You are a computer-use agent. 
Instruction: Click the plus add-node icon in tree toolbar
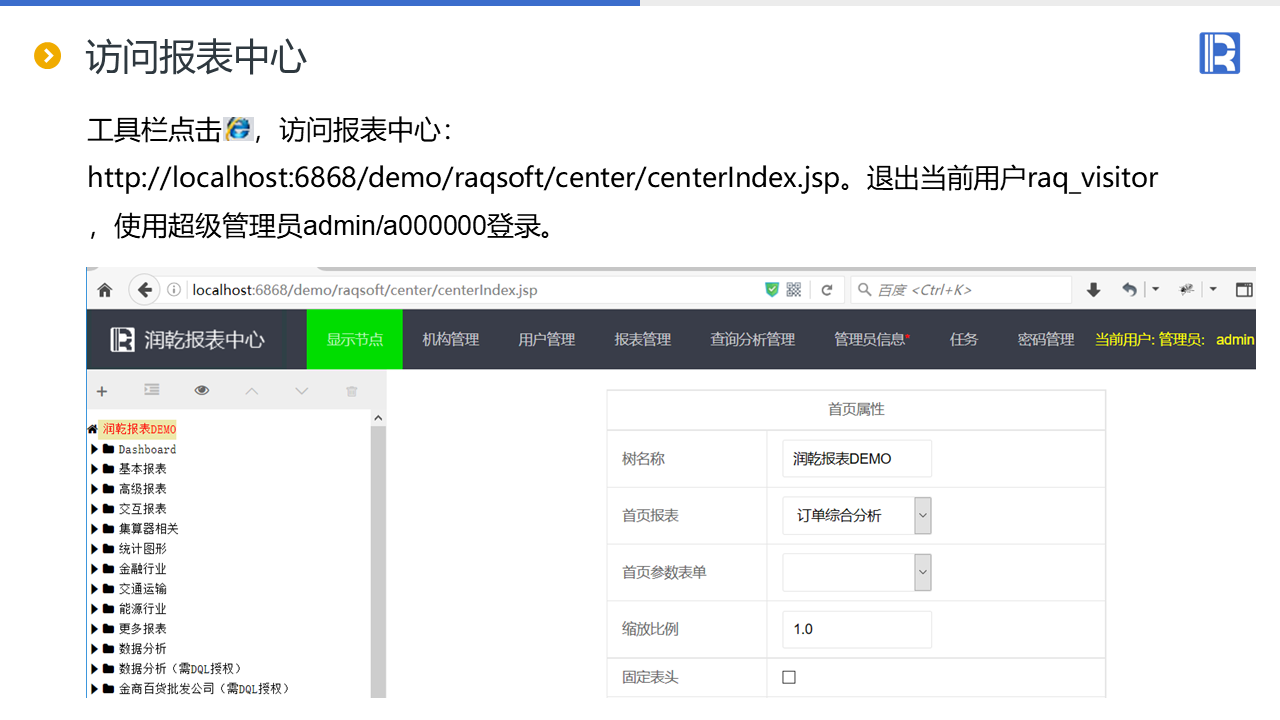[102, 391]
